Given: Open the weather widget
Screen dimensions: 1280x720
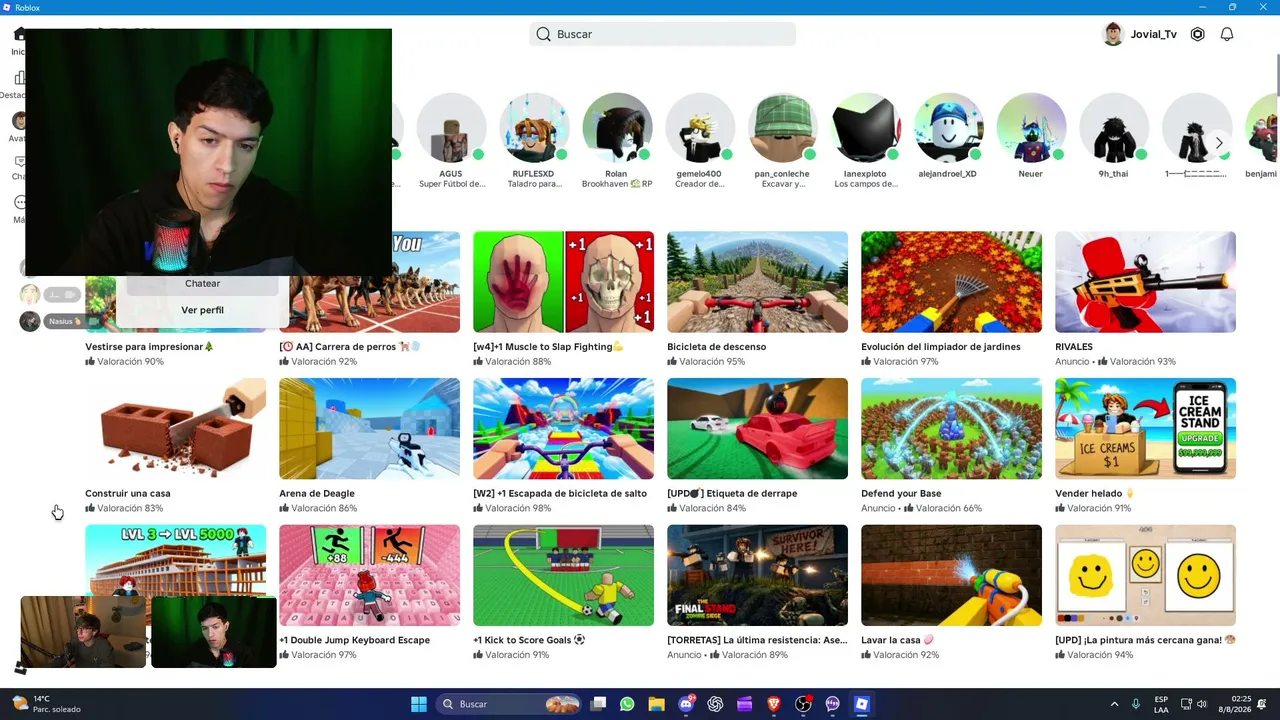Looking at the screenshot, I should (46, 704).
